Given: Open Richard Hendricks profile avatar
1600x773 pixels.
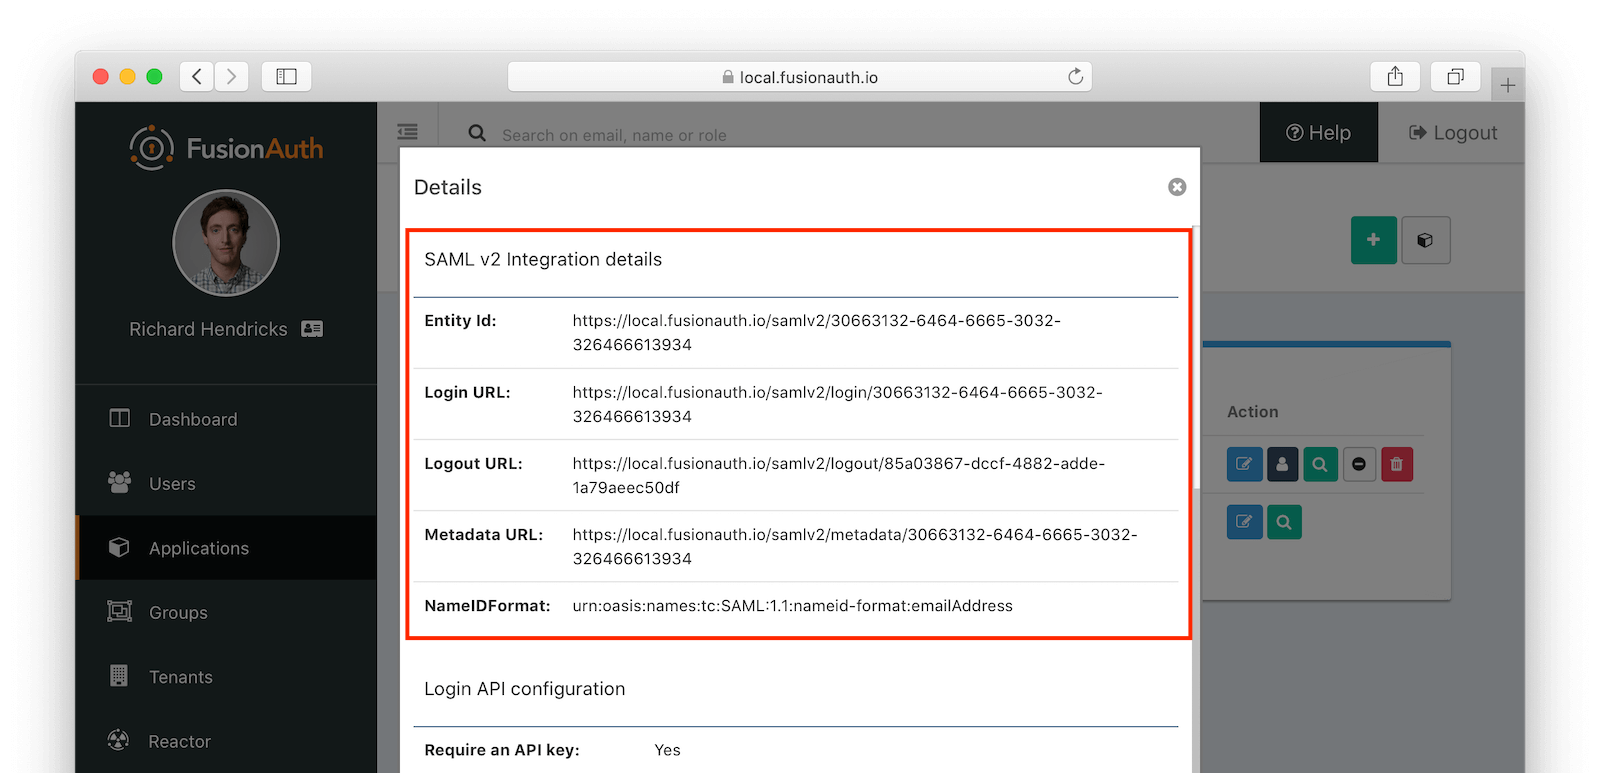Looking at the screenshot, I should [x=226, y=243].
